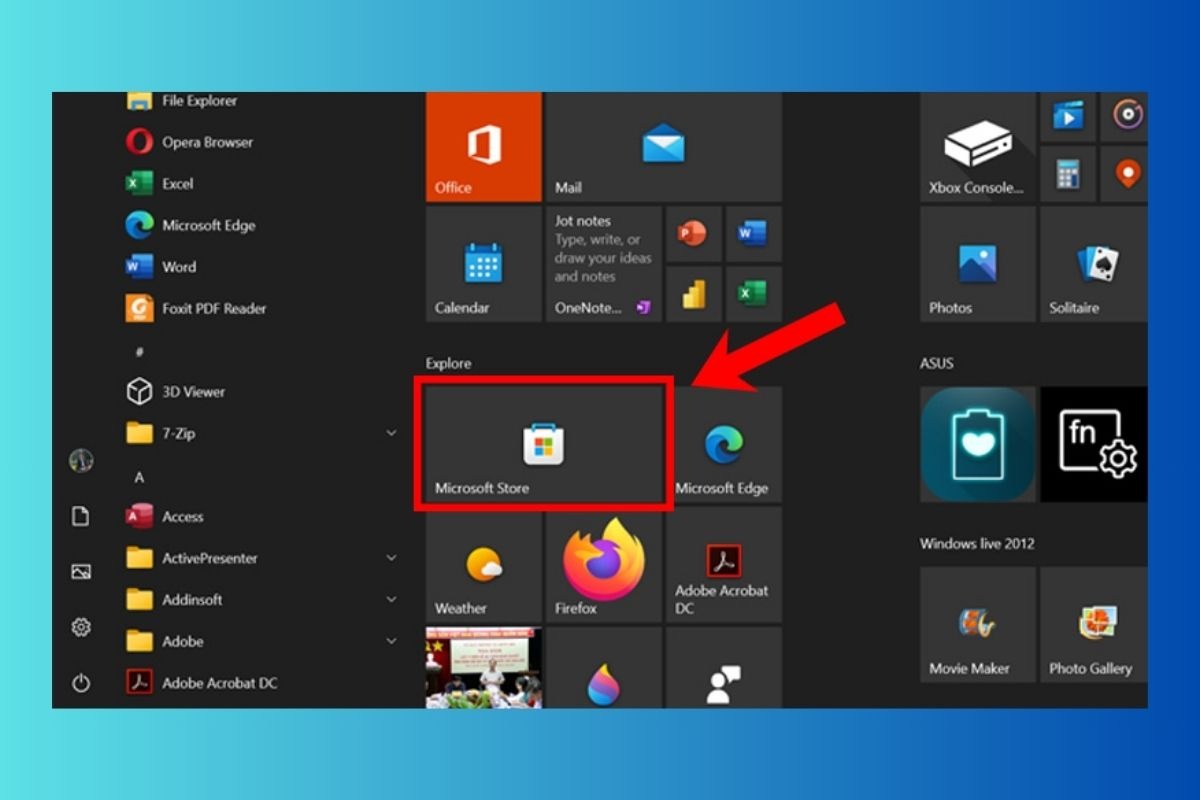Screen dimensions: 1200x800
Task: Open Pictures from the left rail
Action: coord(81,572)
